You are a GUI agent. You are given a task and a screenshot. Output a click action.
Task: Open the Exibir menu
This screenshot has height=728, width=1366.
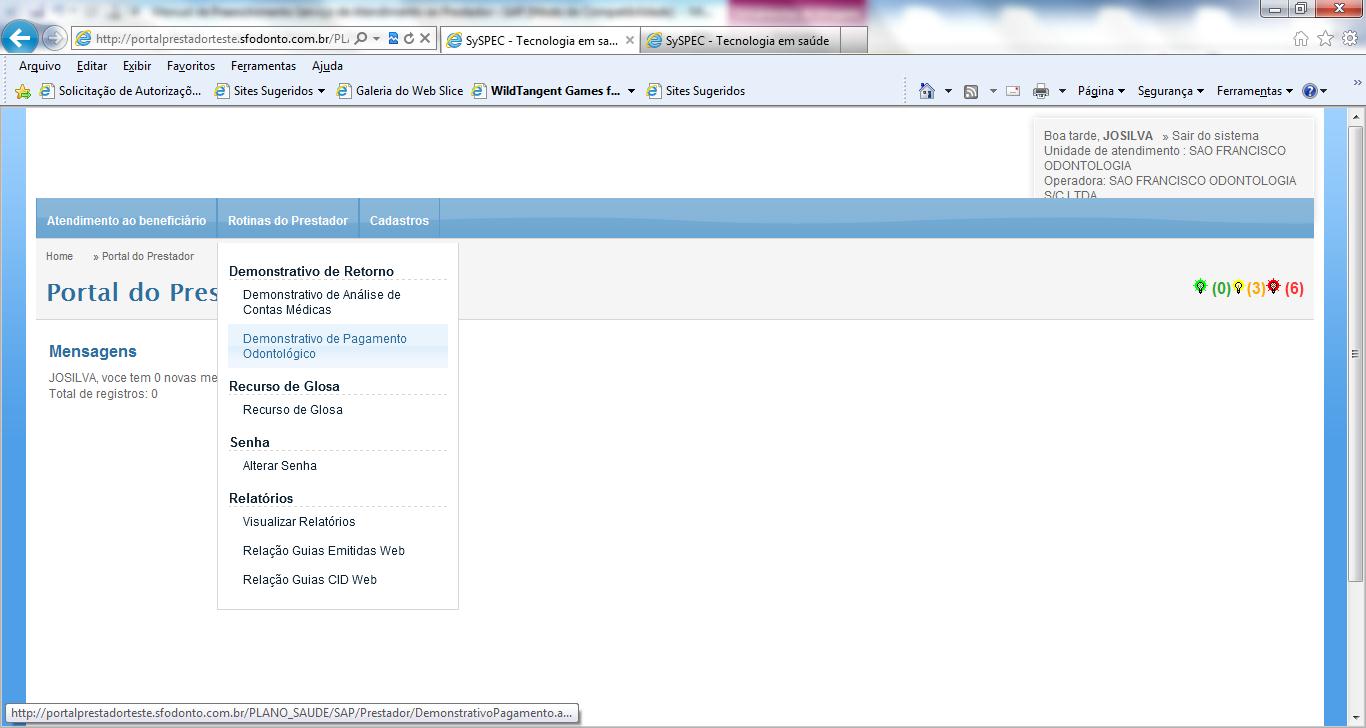click(x=137, y=66)
